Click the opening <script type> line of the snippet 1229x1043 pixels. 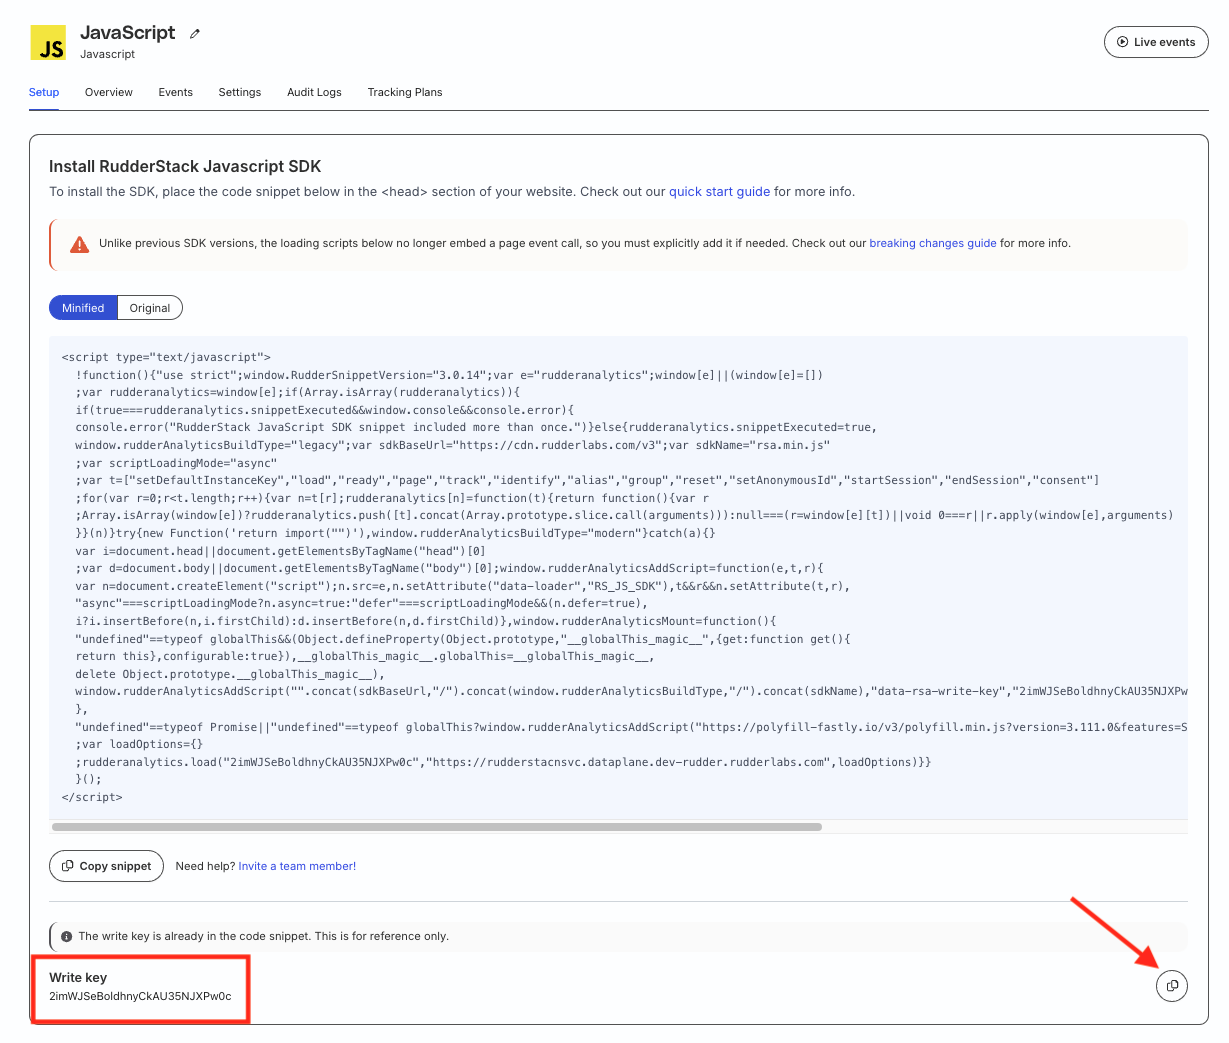point(166,357)
